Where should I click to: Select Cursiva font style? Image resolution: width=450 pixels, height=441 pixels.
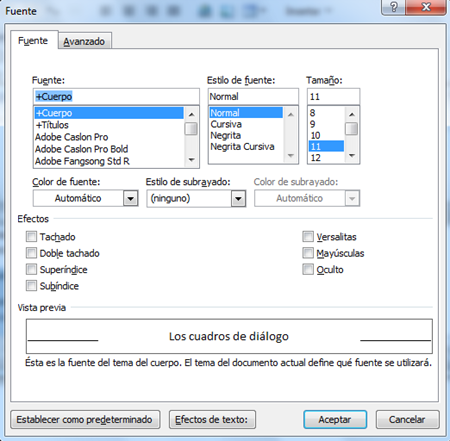tap(246, 124)
